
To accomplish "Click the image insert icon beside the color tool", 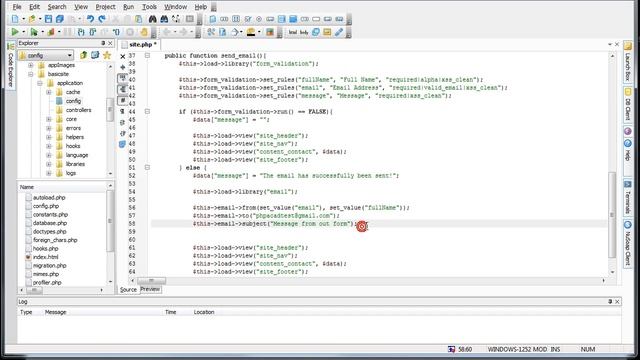I will pos(270,32).
